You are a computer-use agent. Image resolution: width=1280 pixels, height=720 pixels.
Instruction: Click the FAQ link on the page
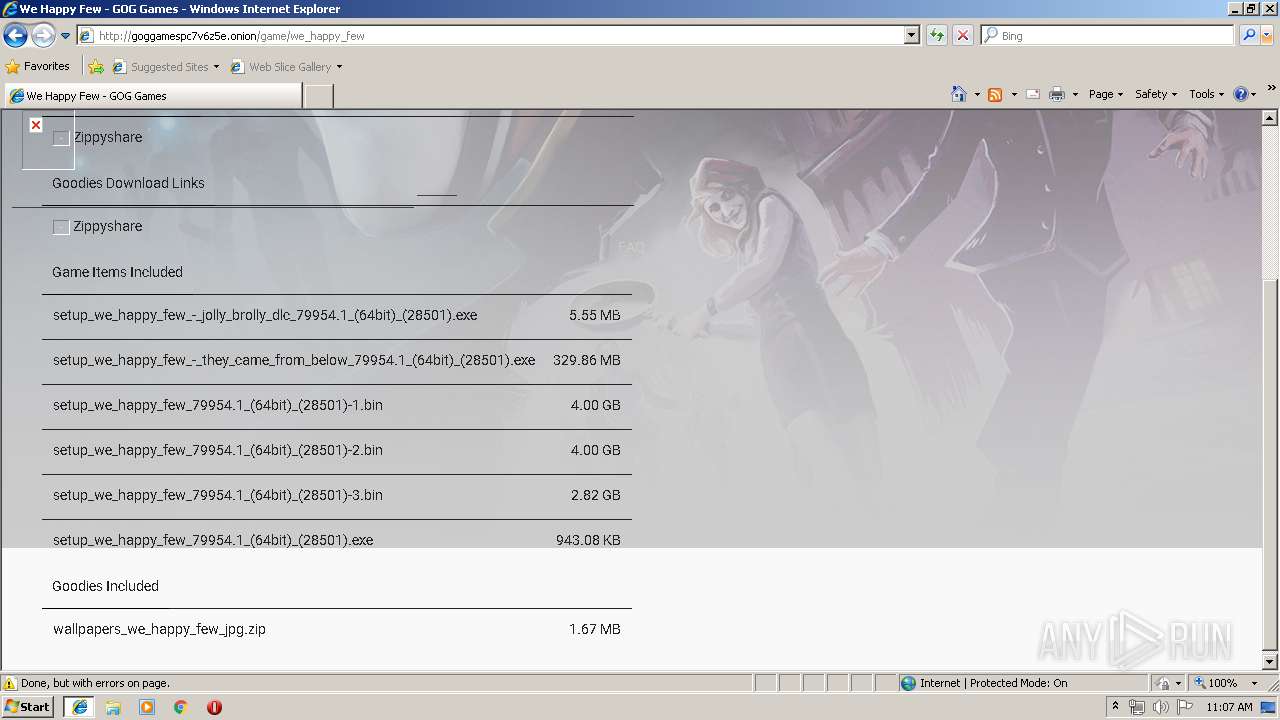631,247
